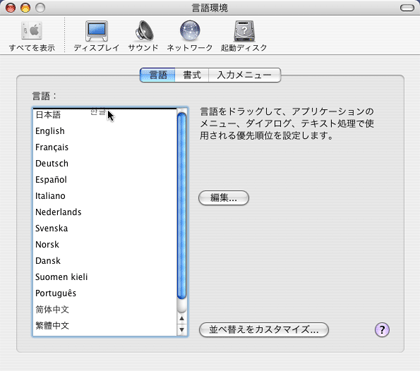This screenshot has width=420, height=371.
Task: Click the blue vertical scrollbar thumb
Action: point(182,206)
